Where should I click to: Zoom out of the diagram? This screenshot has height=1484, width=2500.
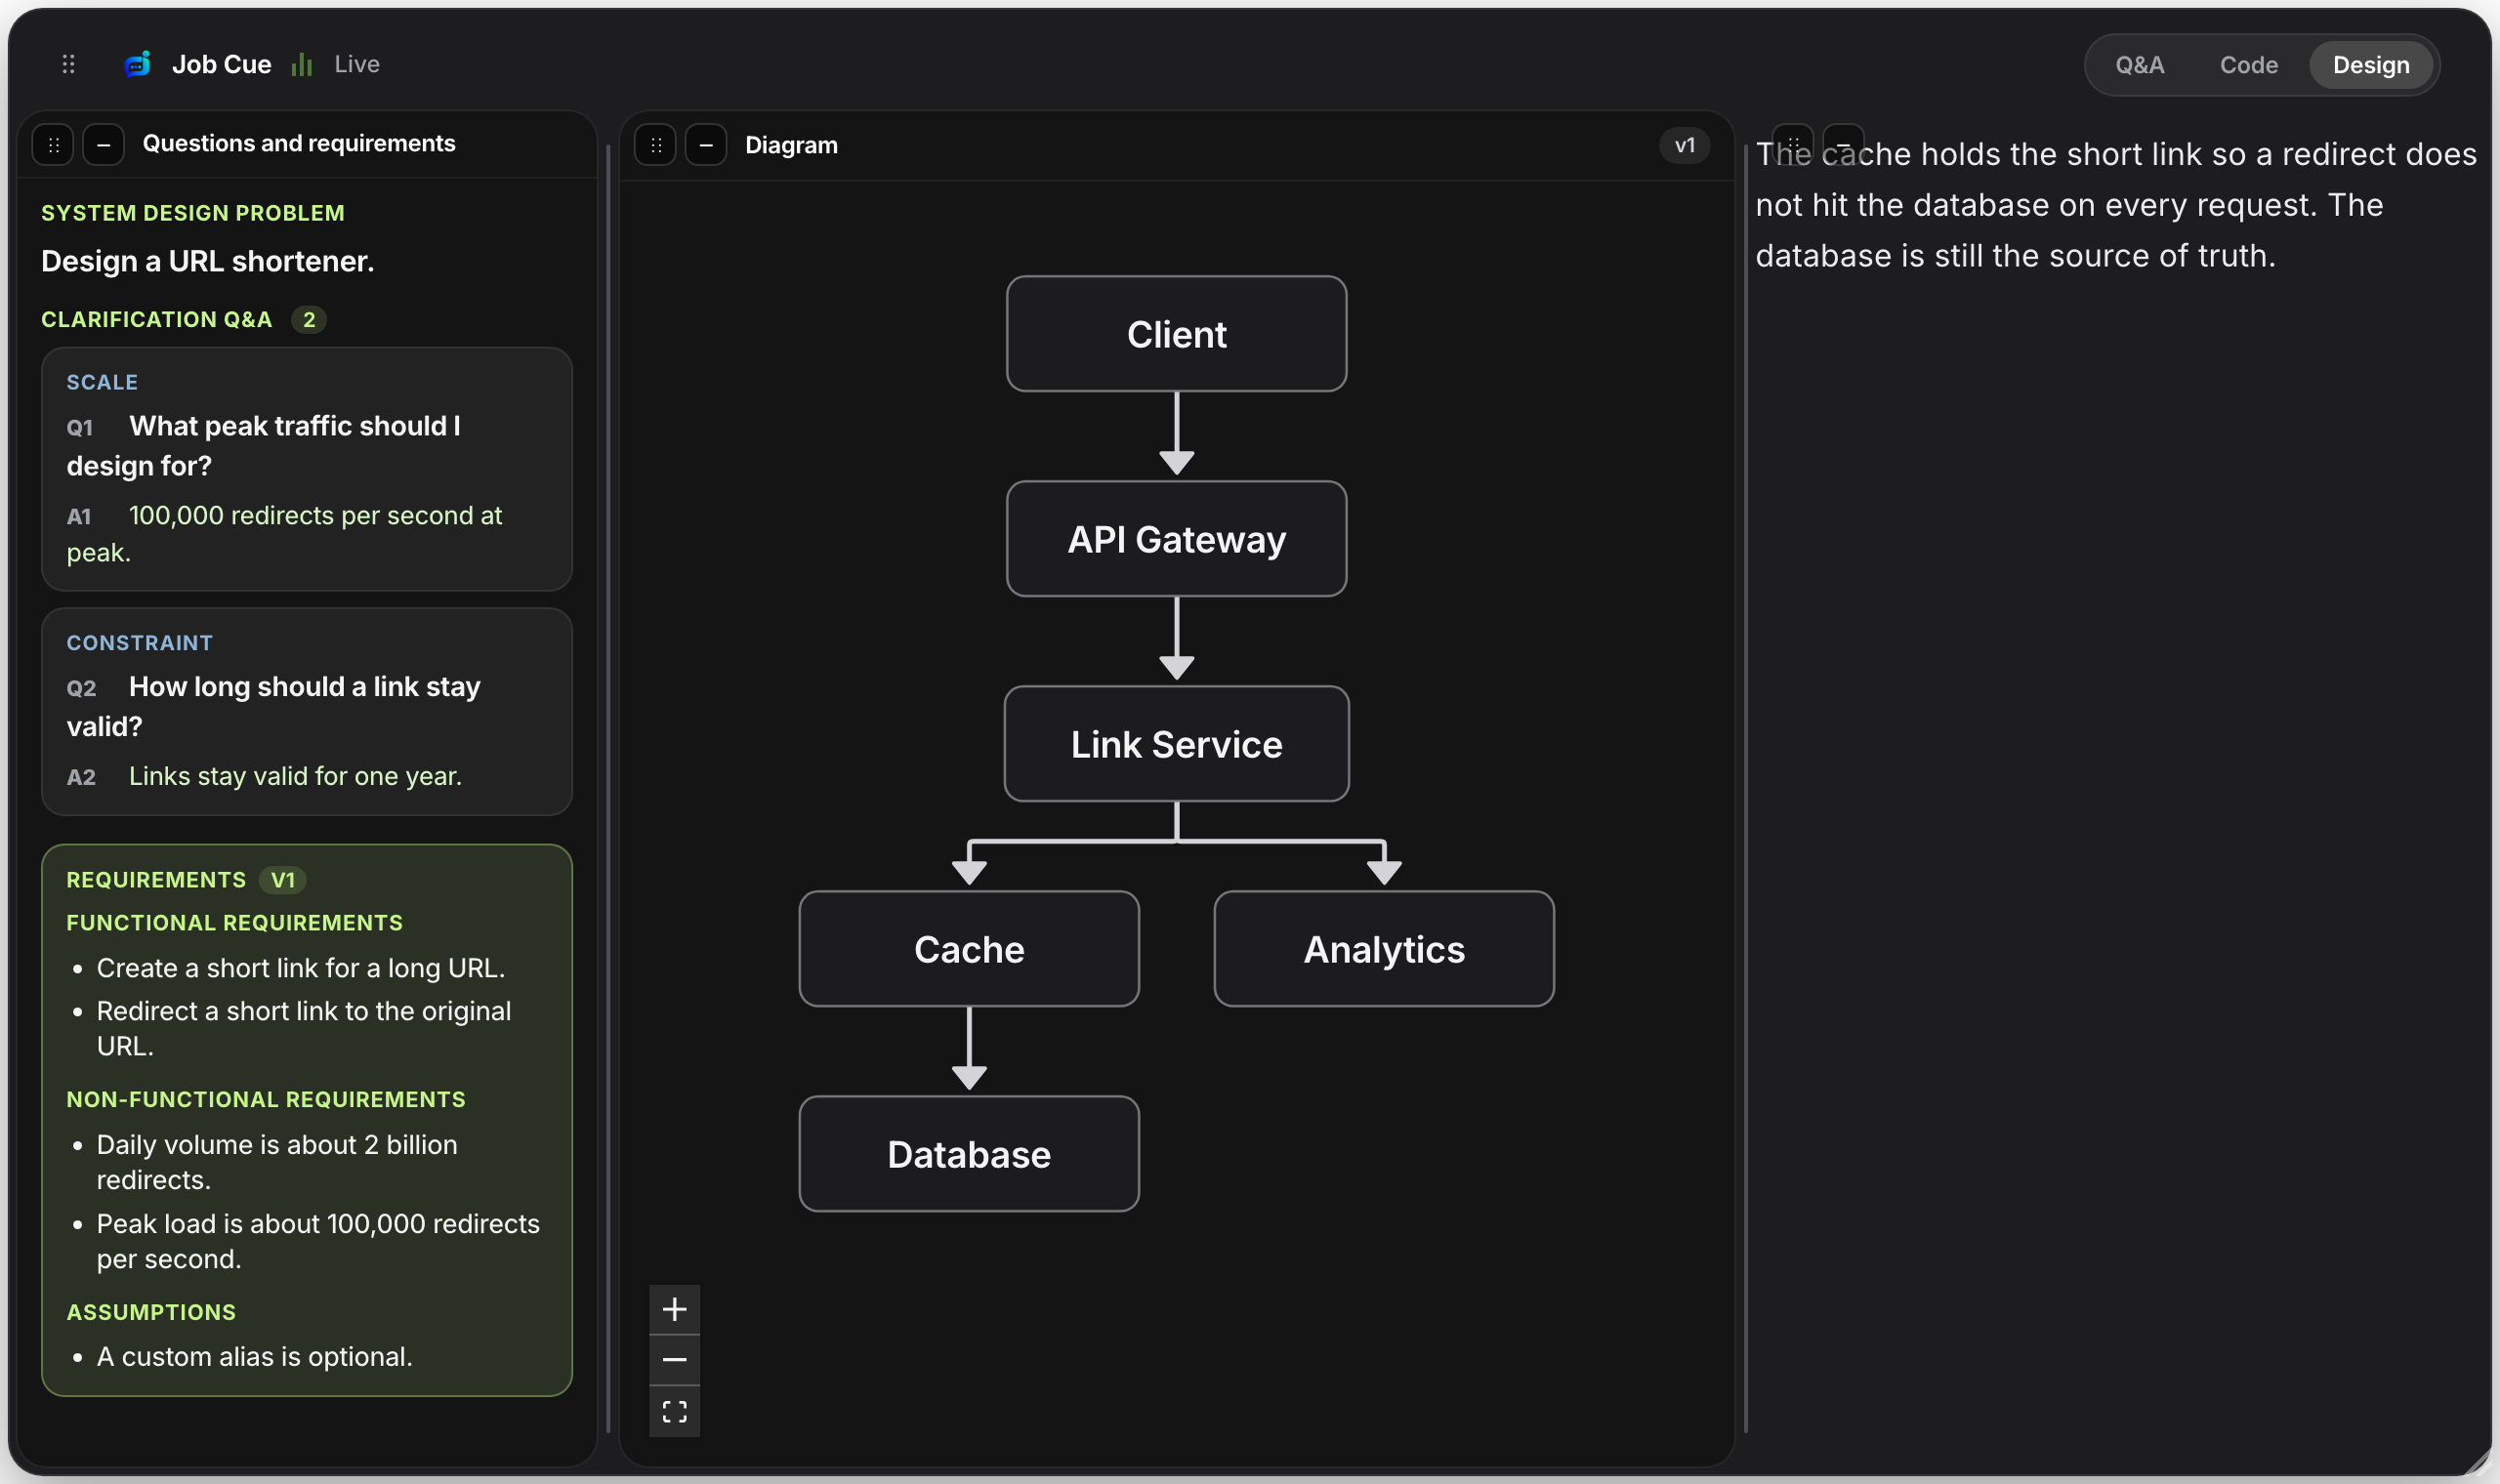(x=675, y=1360)
